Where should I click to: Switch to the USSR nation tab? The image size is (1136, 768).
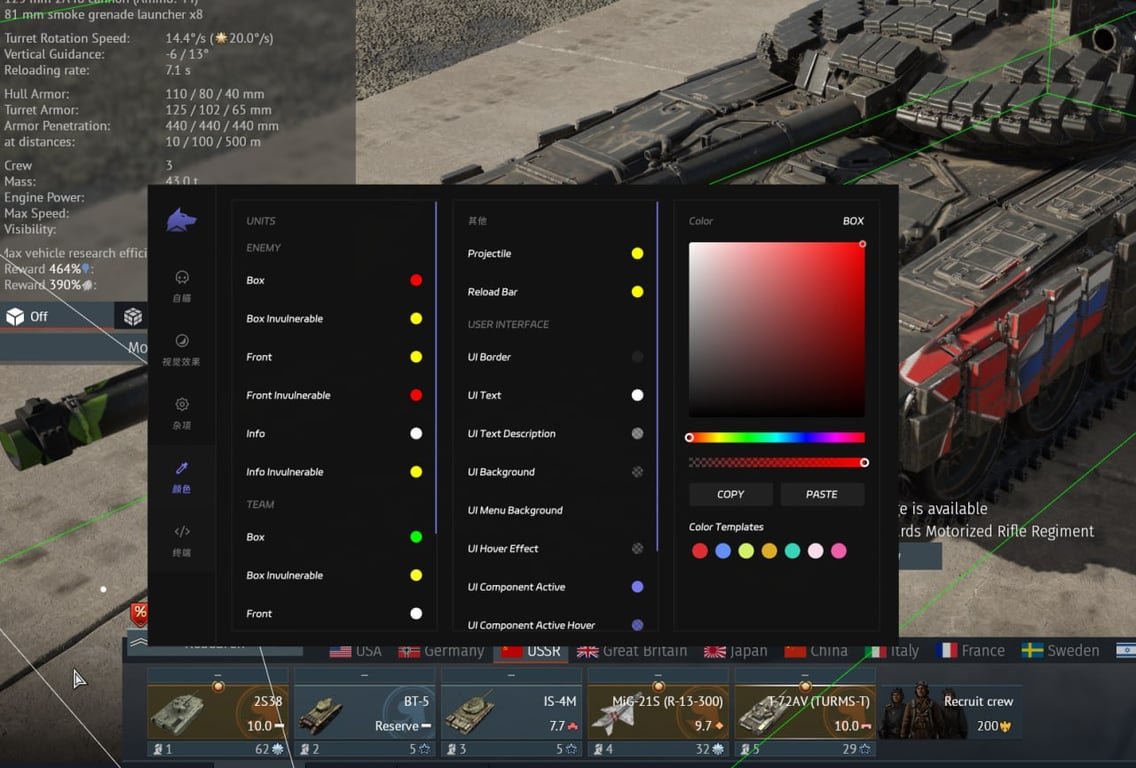(x=531, y=651)
